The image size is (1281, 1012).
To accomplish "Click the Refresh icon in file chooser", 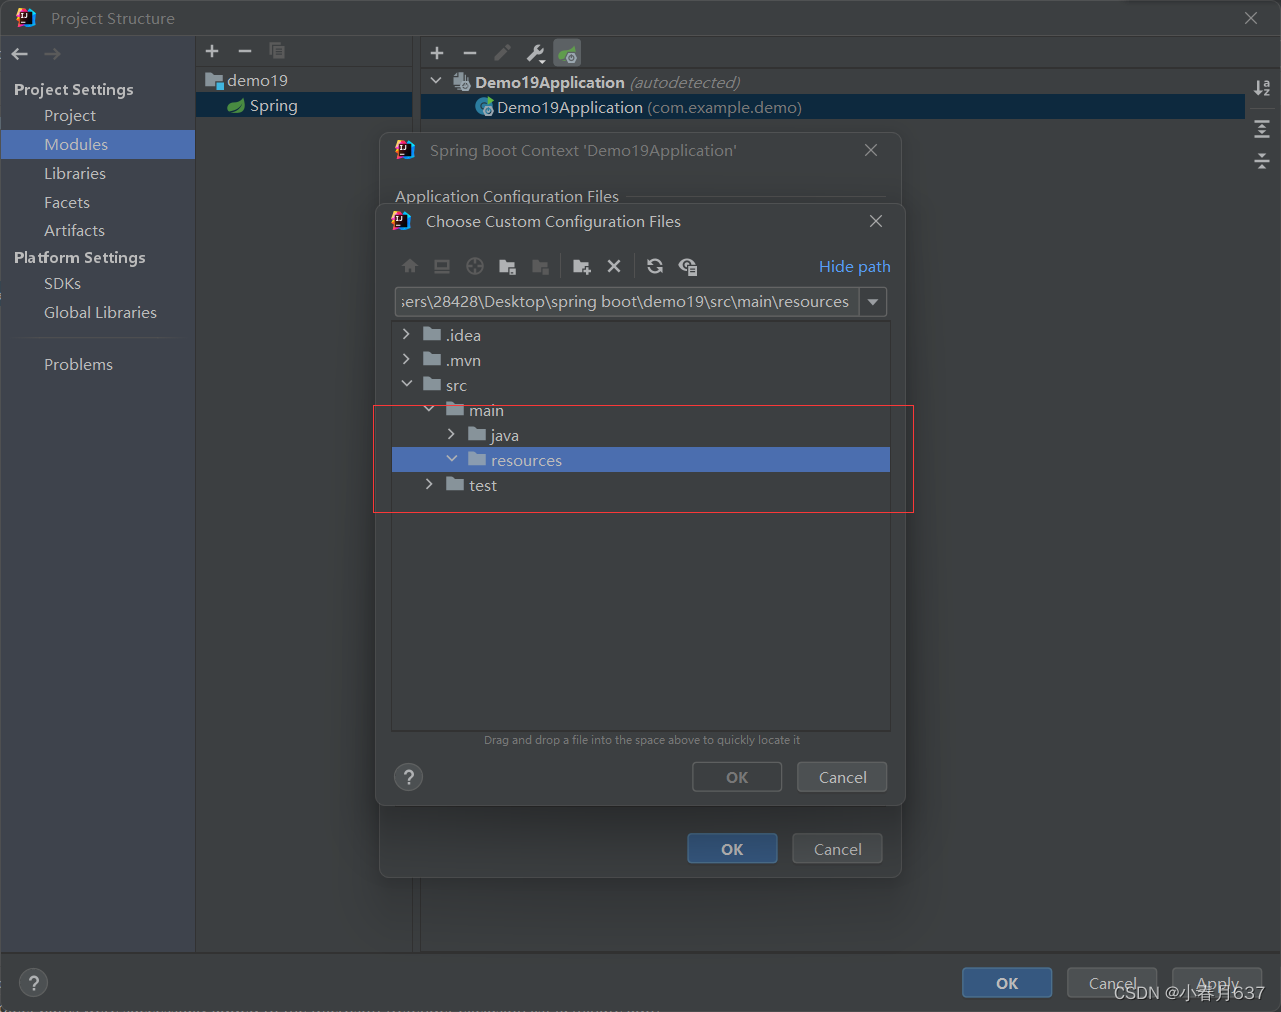I will (x=655, y=266).
